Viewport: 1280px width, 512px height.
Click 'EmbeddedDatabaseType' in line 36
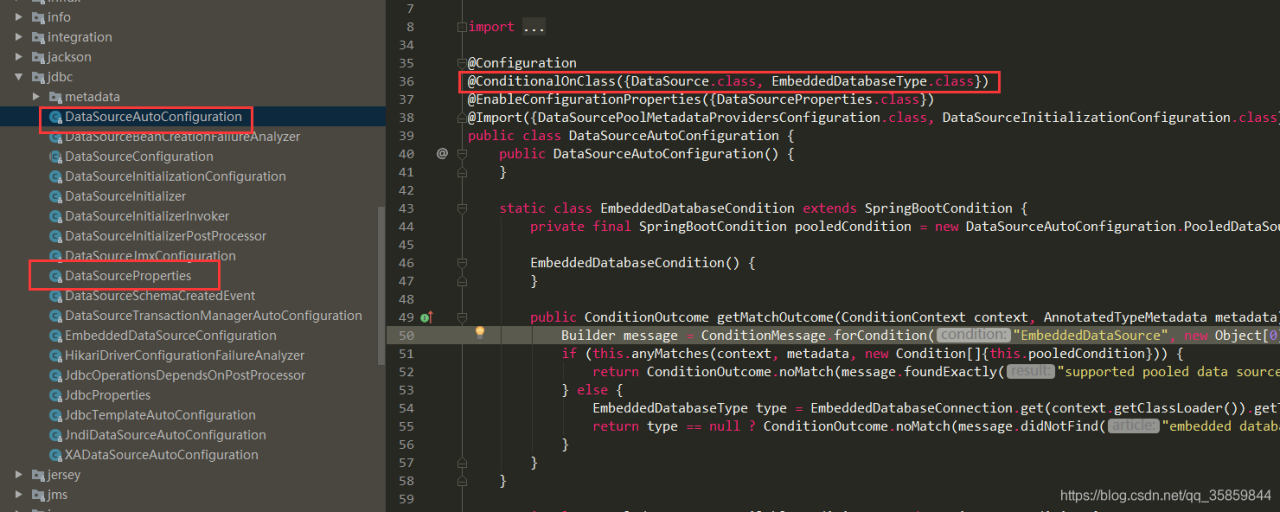849,81
